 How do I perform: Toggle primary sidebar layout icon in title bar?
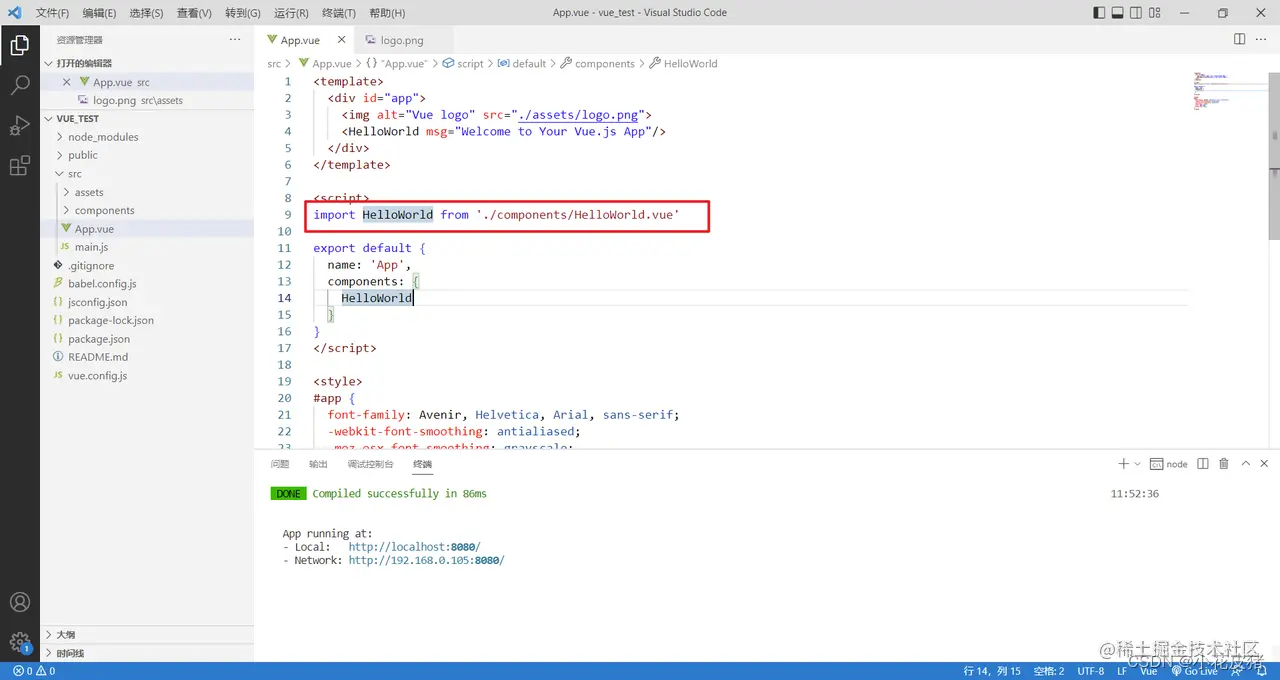(1100, 13)
